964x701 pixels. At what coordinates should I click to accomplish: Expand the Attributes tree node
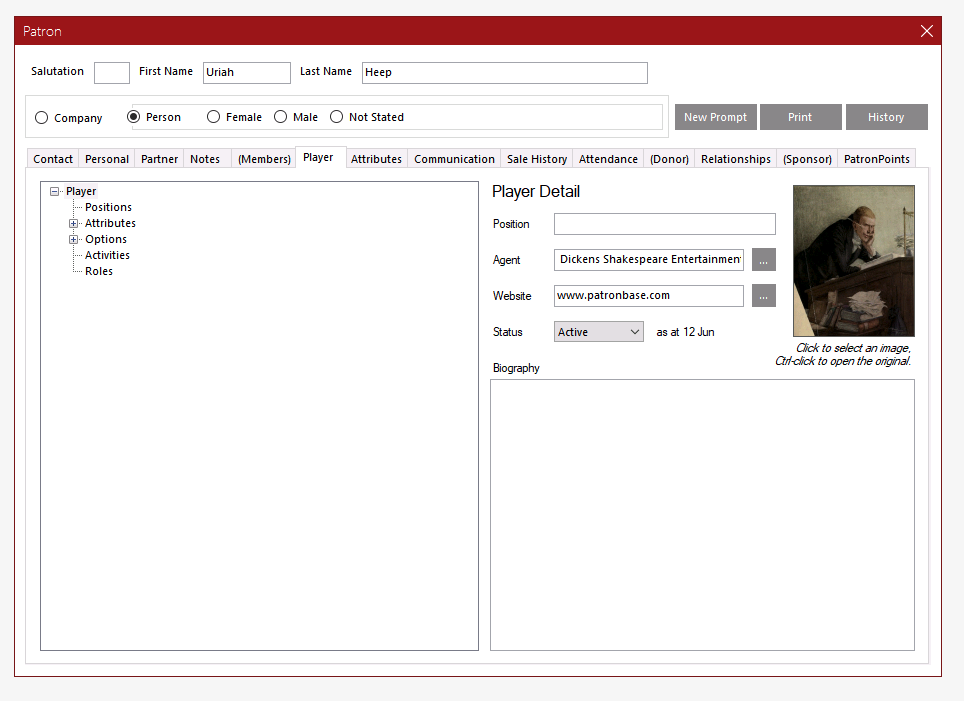pos(73,223)
